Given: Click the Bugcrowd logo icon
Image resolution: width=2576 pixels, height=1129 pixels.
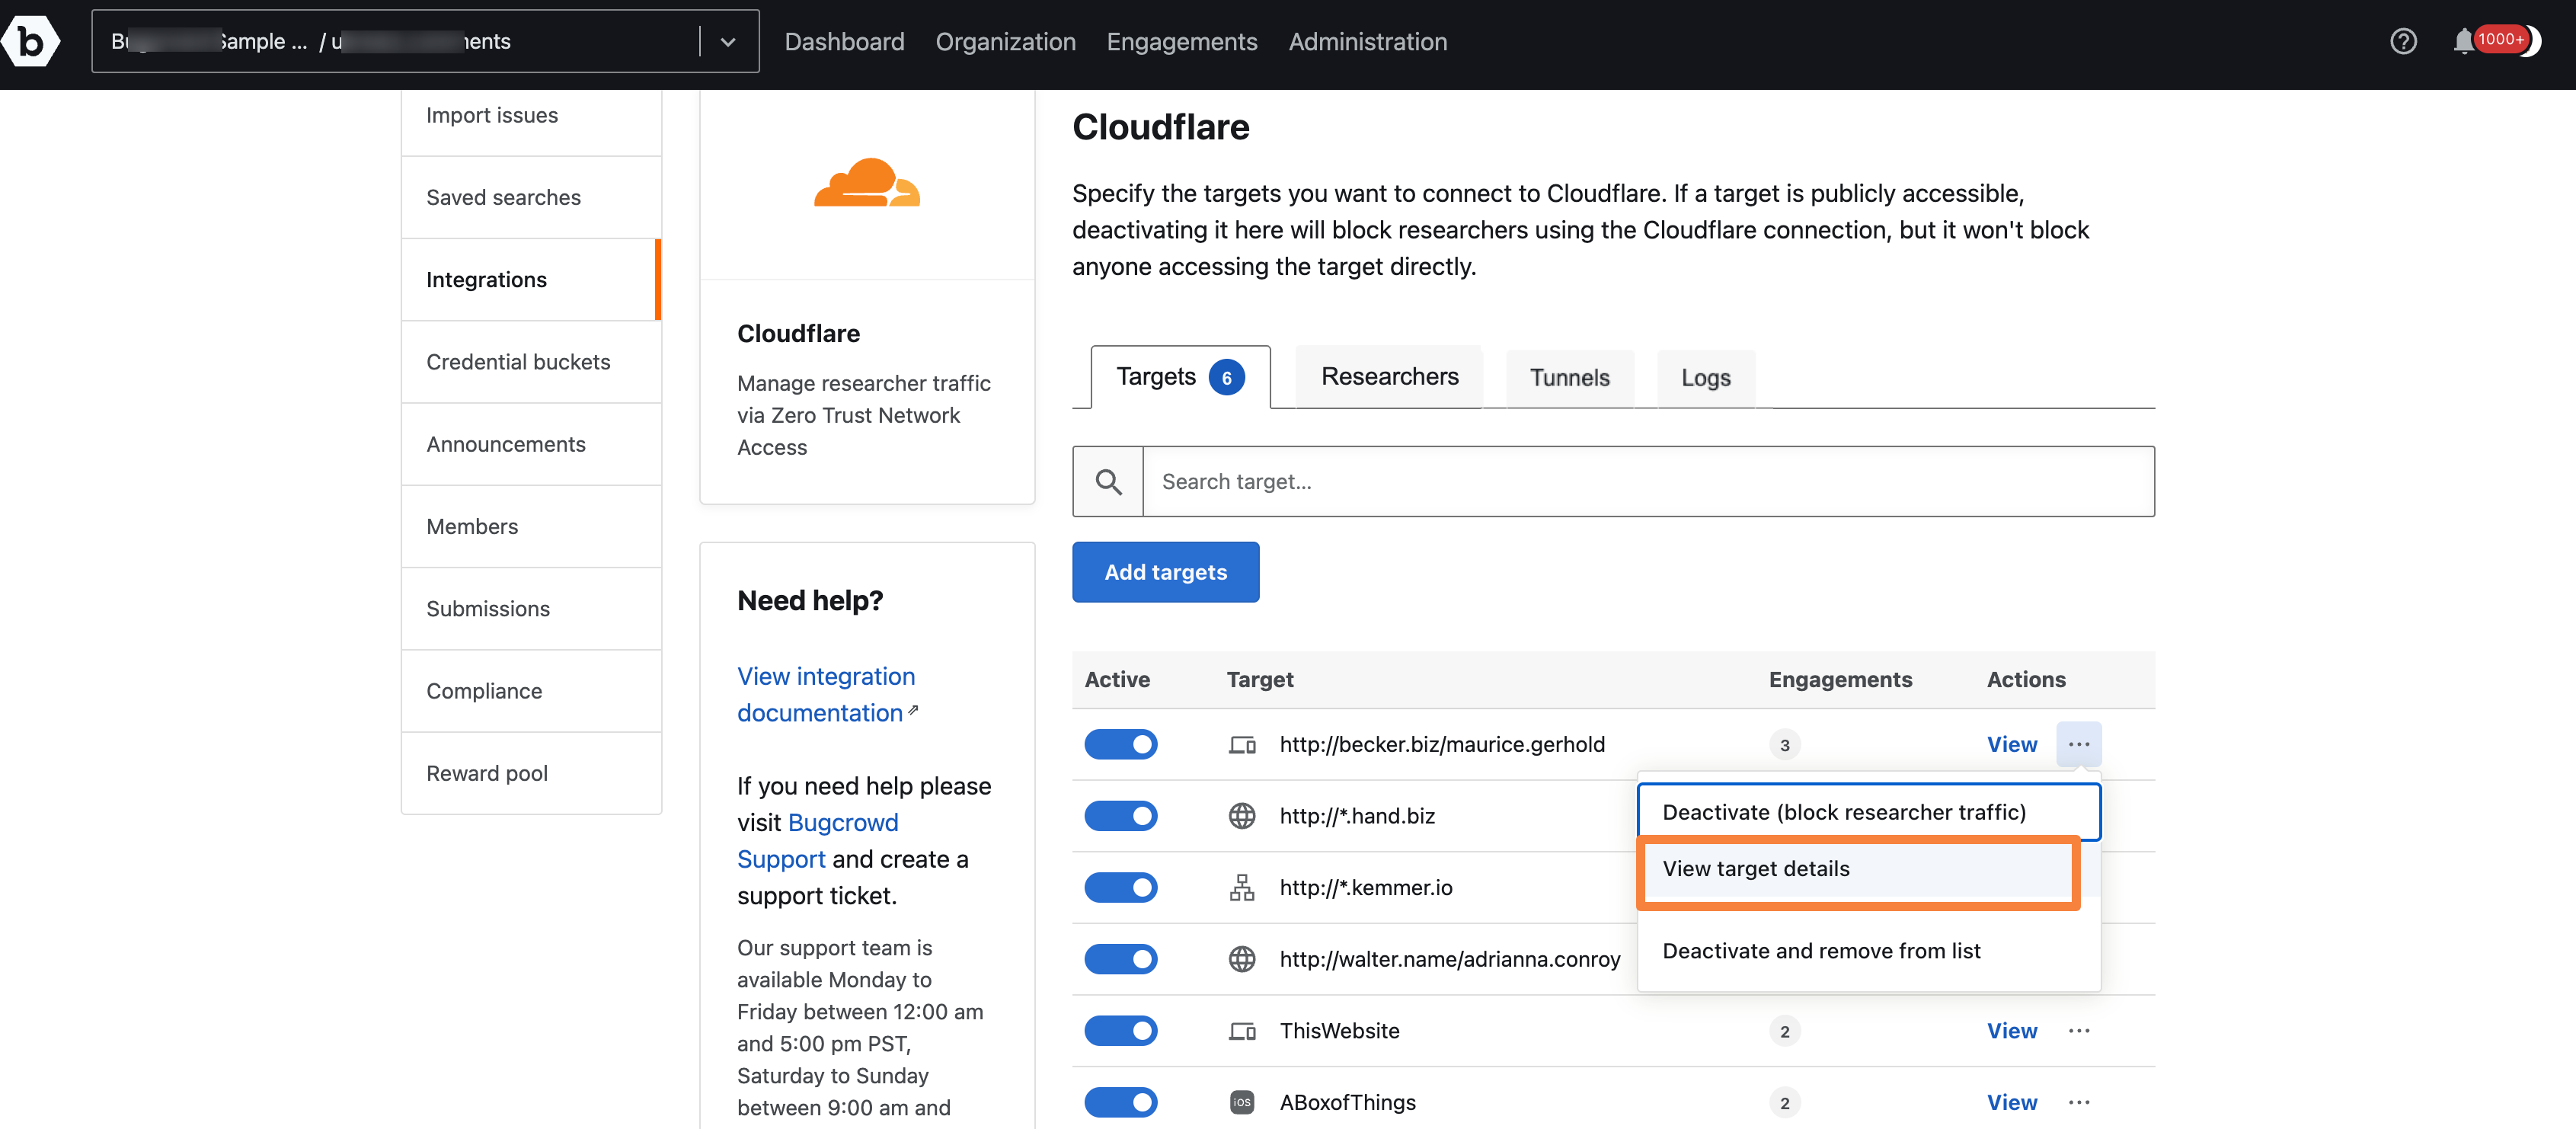Looking at the screenshot, I should click(31, 41).
